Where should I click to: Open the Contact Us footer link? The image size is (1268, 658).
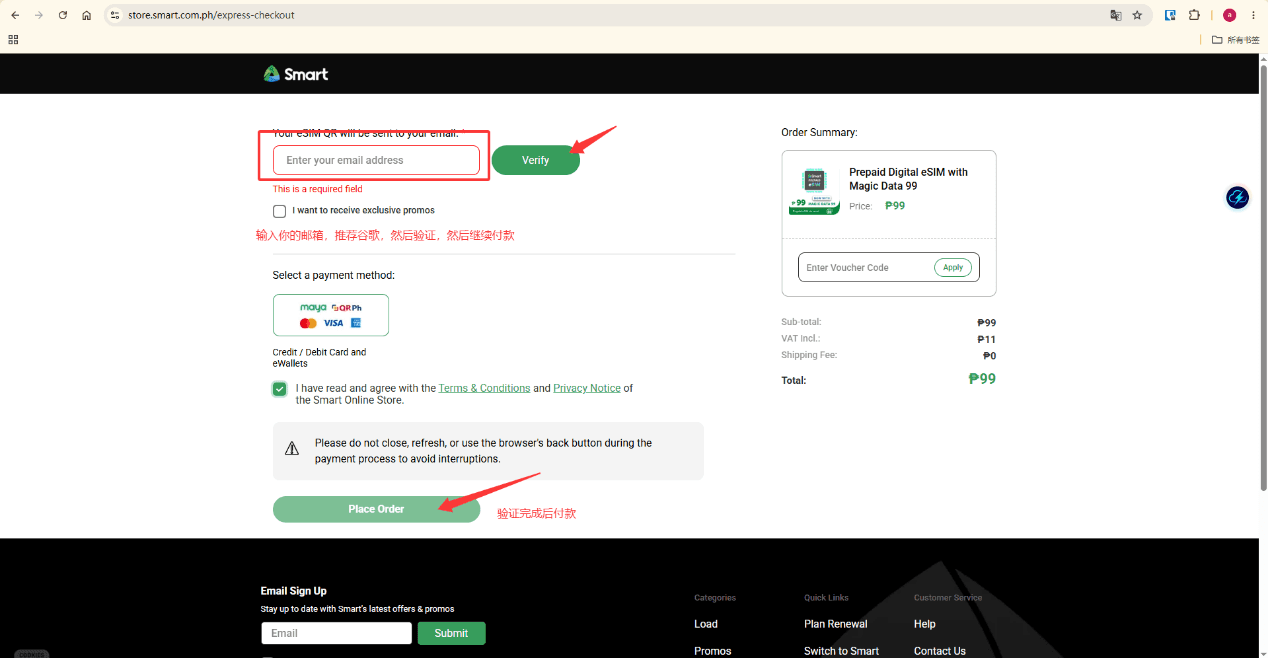(940, 651)
